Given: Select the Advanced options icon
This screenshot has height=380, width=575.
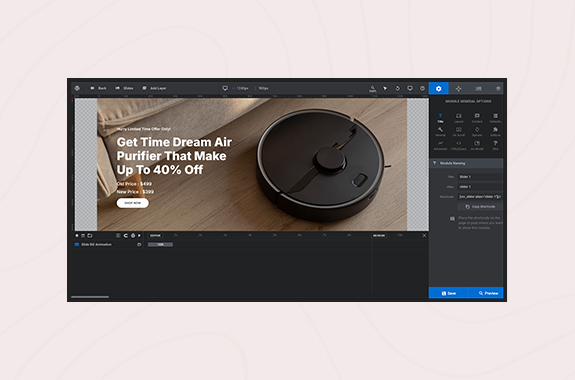Looking at the screenshot, I should (440, 145).
